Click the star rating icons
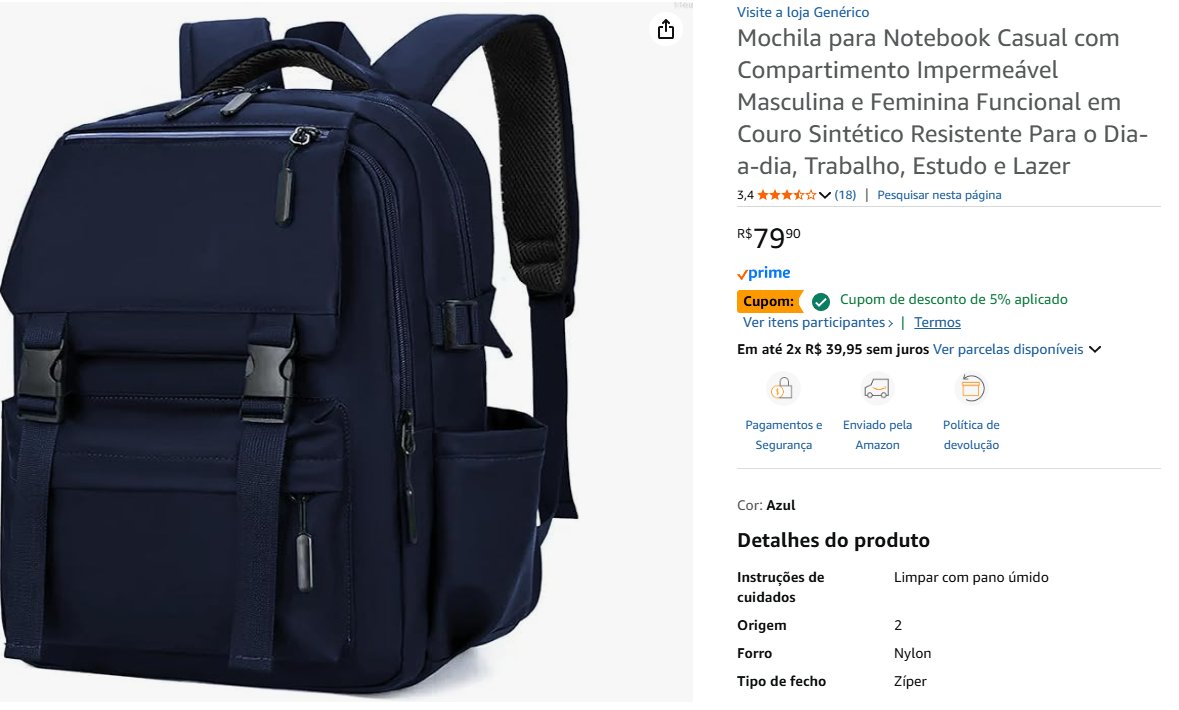The width and height of the screenshot is (1179, 710). (787, 195)
